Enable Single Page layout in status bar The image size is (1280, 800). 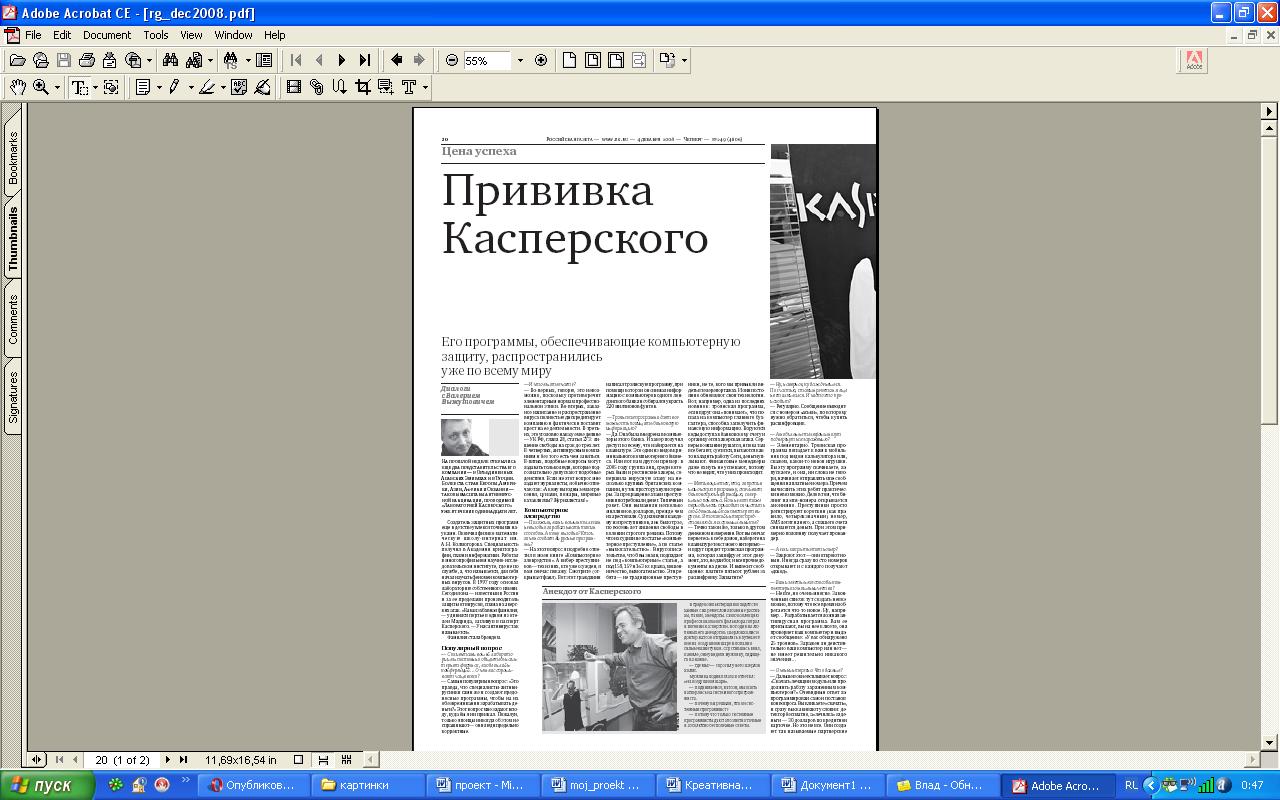tap(300, 760)
